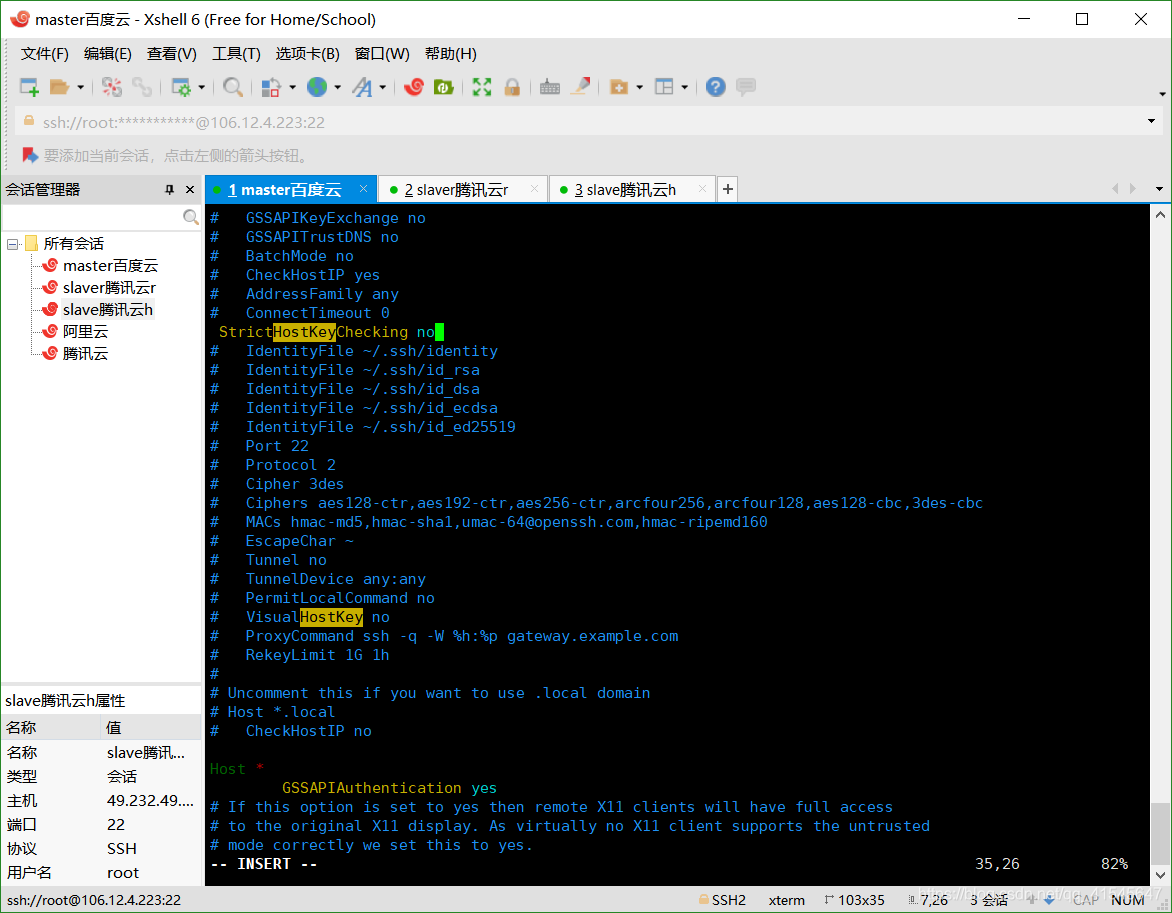This screenshot has width=1172, height=913.
Task: Expand the Properties icon dropdown arrow
Action: pyautogui.click(x=202, y=87)
